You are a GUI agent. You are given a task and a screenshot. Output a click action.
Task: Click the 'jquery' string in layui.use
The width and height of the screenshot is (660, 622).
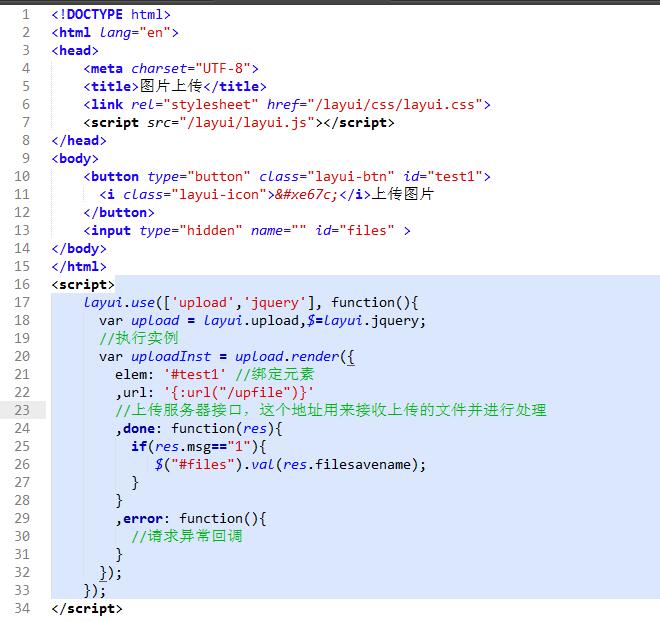pos(274,302)
